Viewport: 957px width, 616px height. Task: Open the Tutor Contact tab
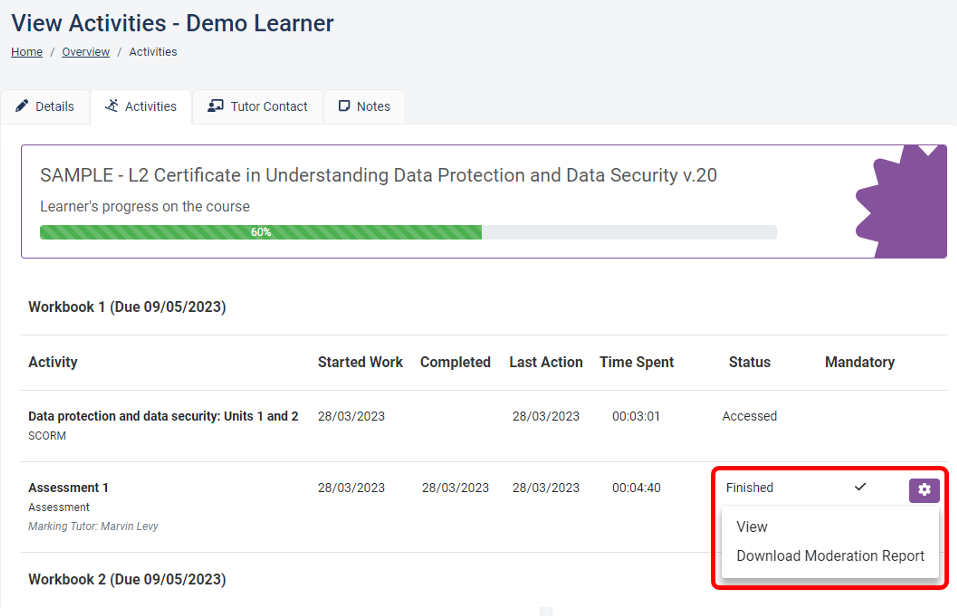coord(258,106)
